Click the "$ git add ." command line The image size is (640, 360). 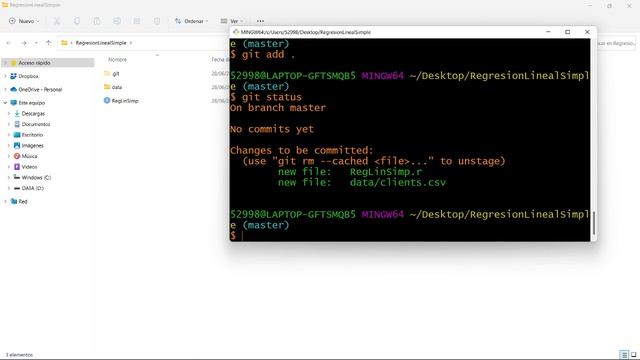(262, 54)
